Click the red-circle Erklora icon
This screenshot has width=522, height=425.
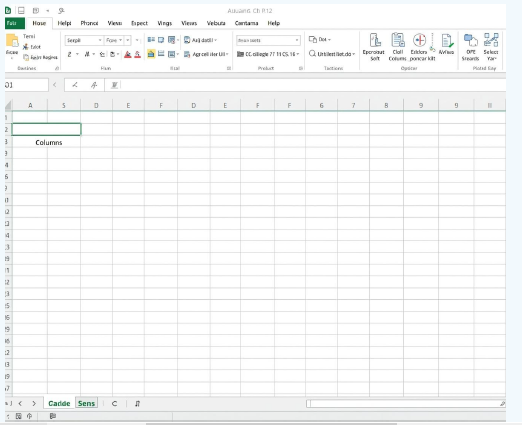tap(419, 40)
